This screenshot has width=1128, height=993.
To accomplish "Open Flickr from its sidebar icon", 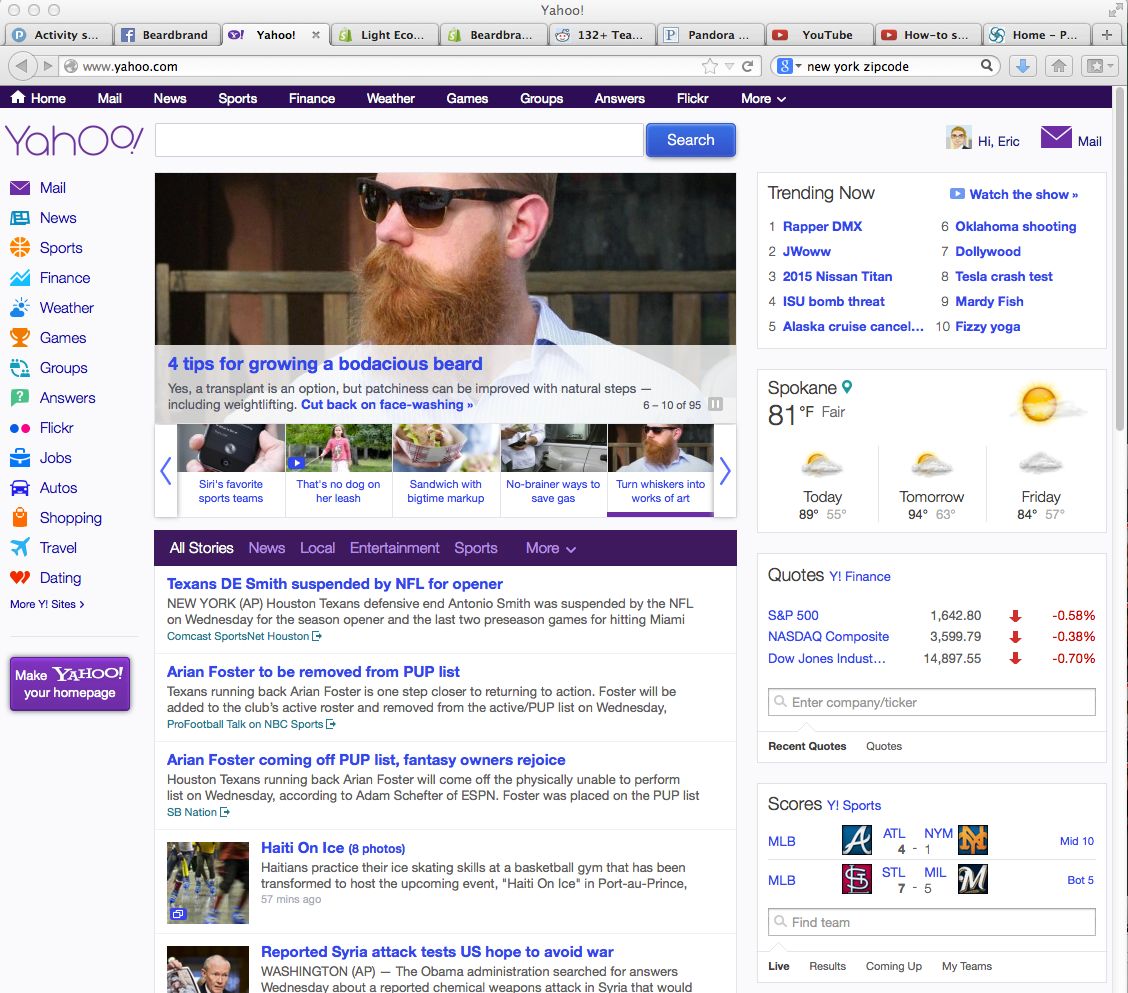I will [22, 428].
